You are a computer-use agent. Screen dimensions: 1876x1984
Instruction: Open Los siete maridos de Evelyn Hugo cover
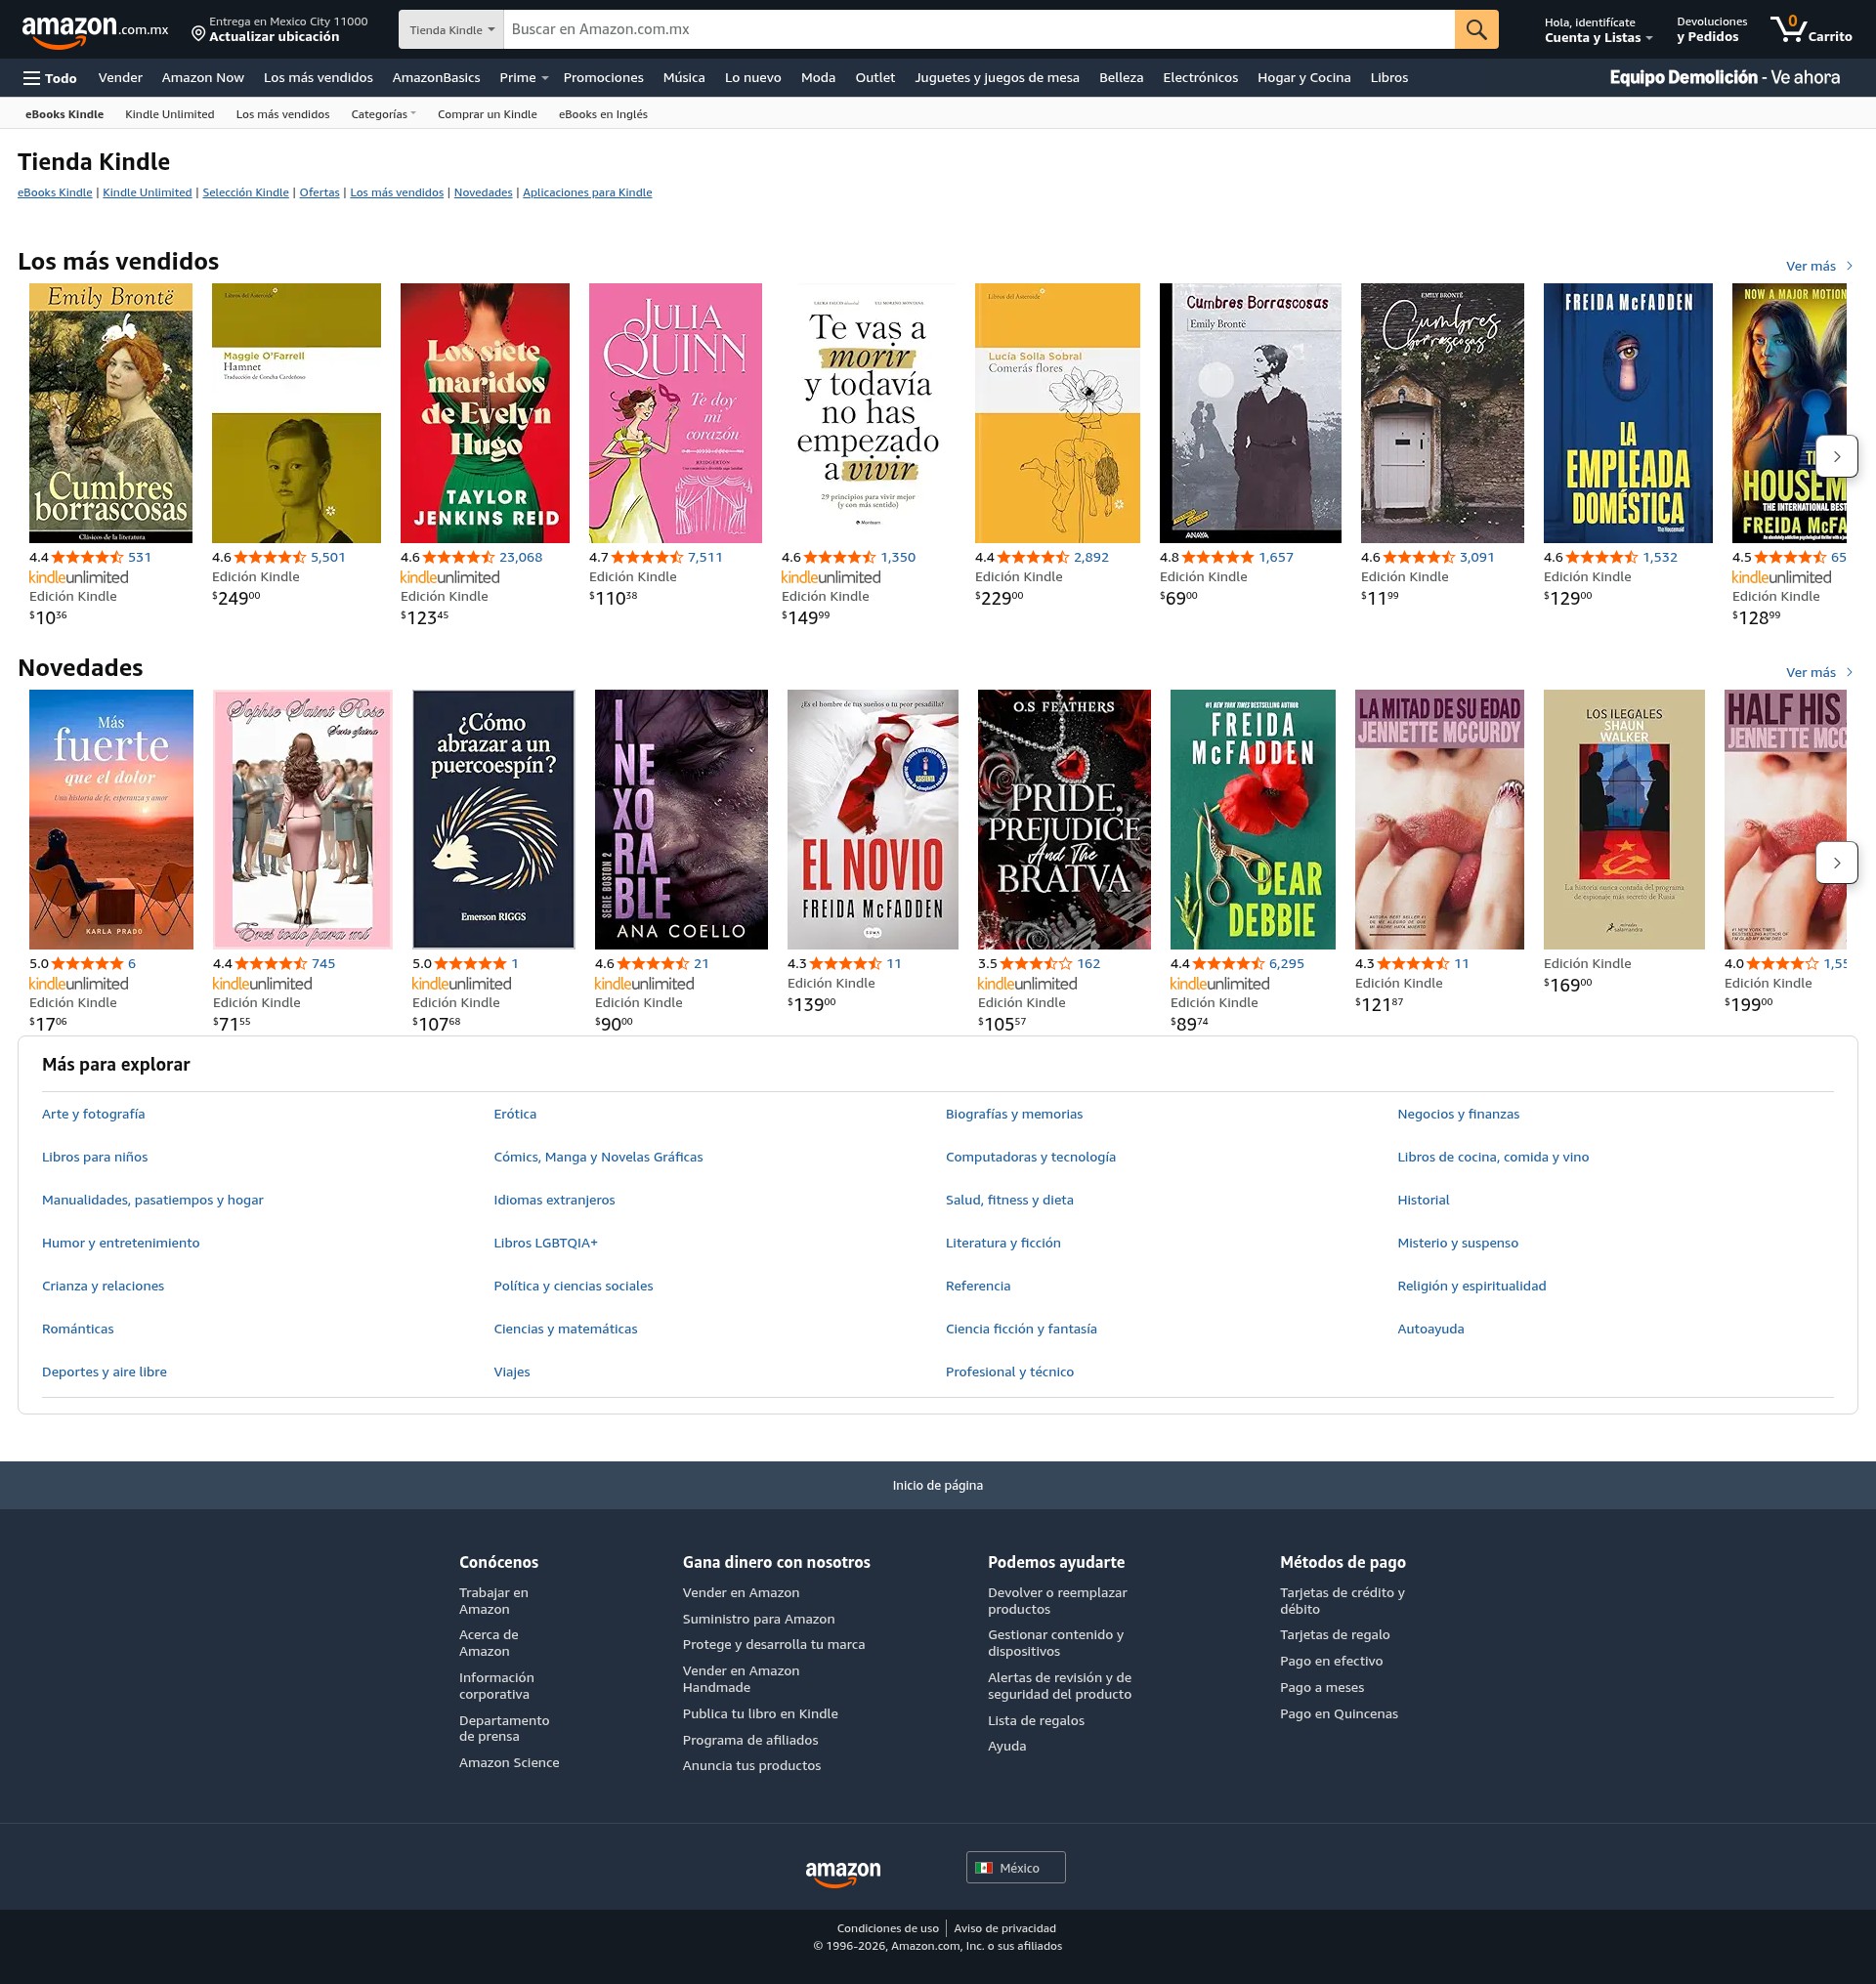(485, 413)
